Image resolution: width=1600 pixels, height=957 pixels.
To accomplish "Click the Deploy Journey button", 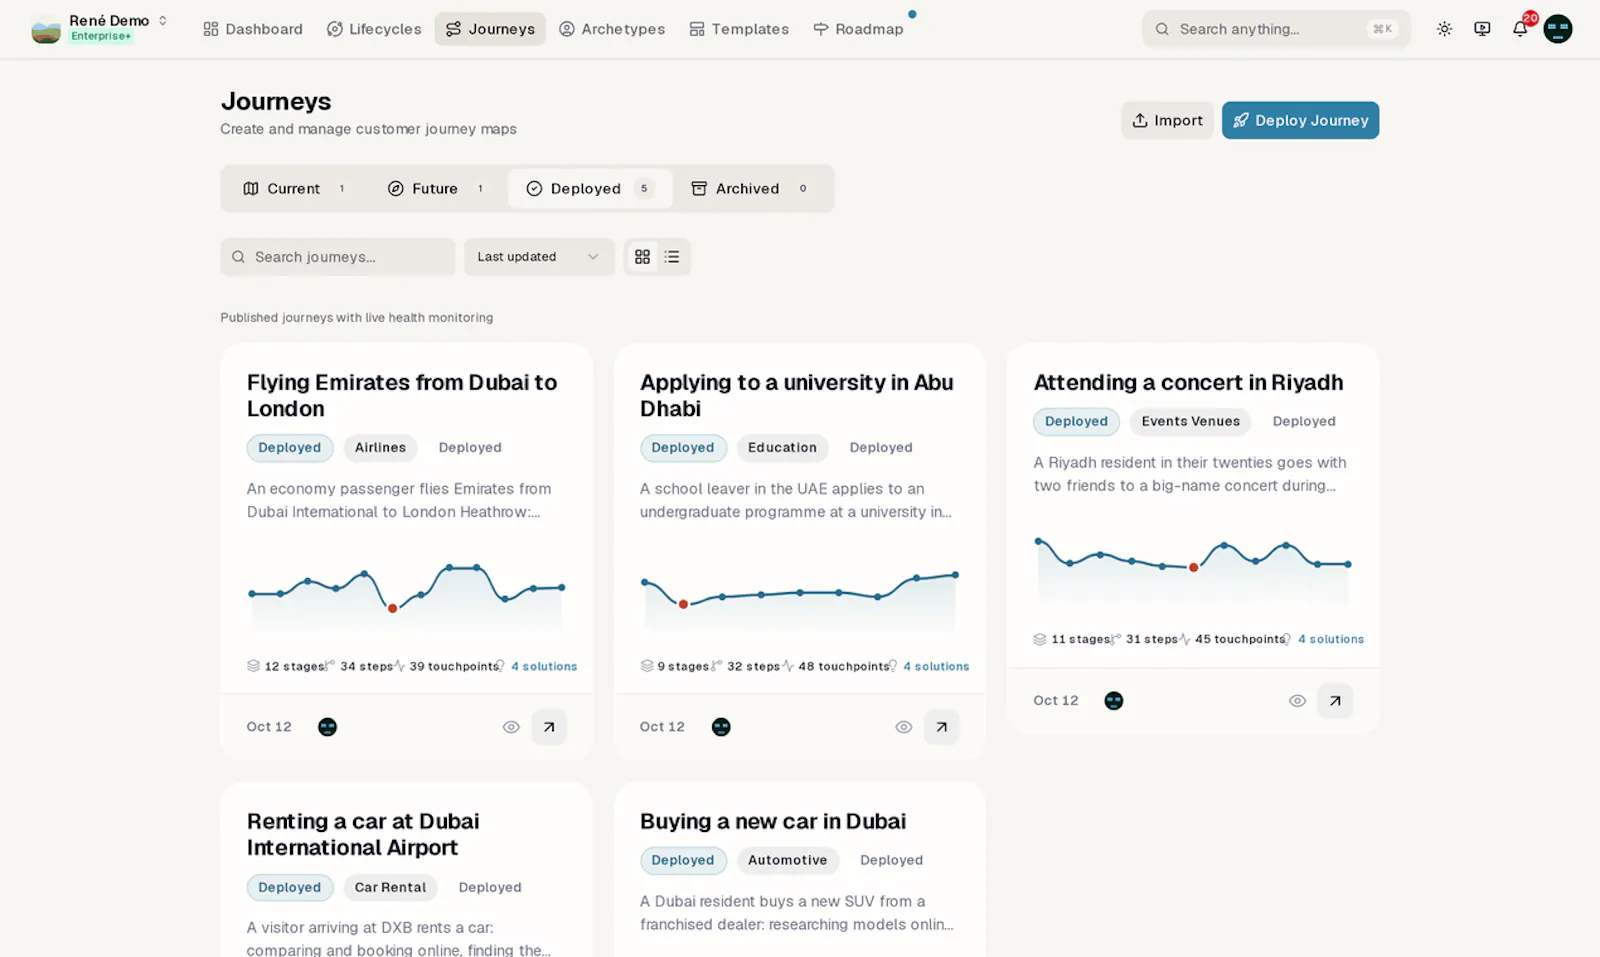I will 1300,120.
